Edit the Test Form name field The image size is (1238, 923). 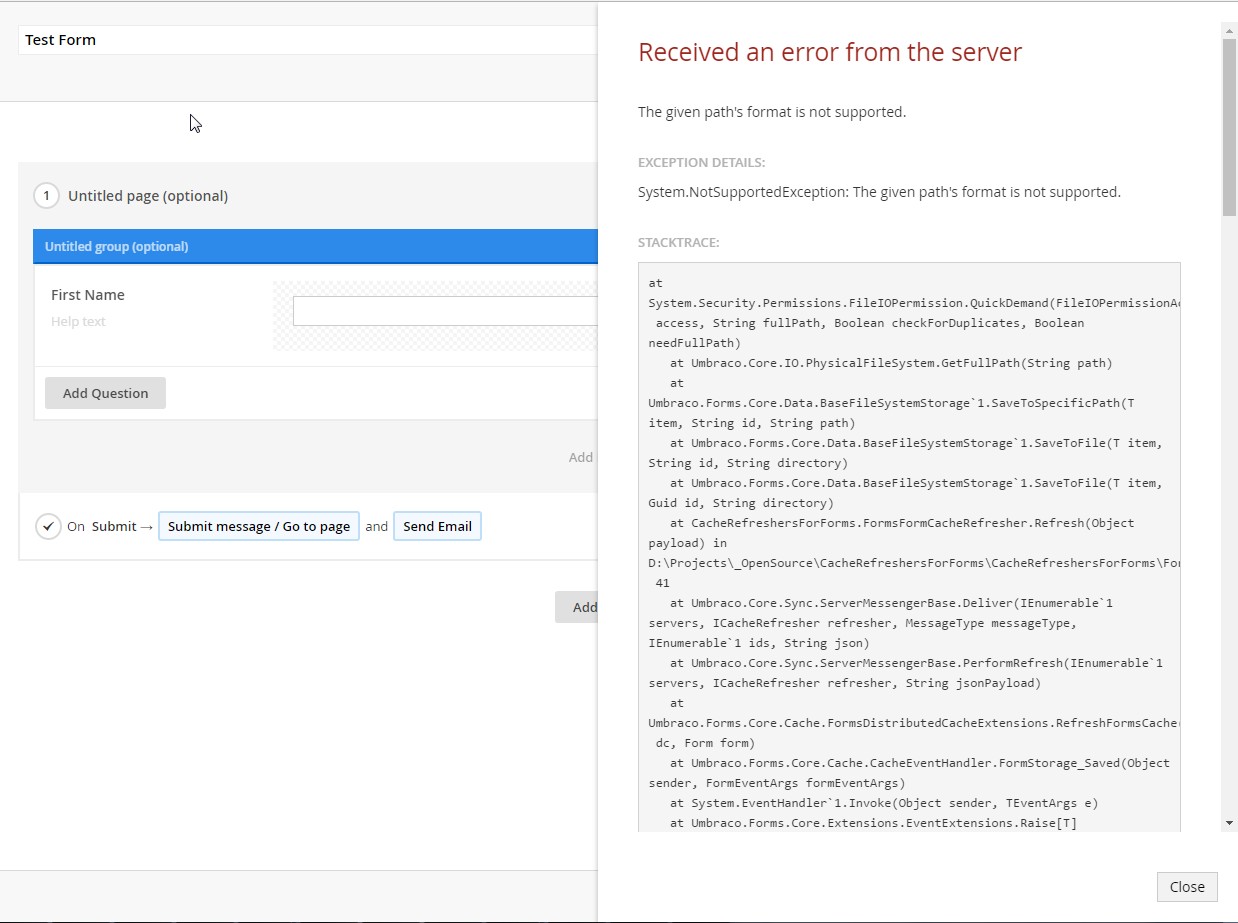(x=308, y=40)
